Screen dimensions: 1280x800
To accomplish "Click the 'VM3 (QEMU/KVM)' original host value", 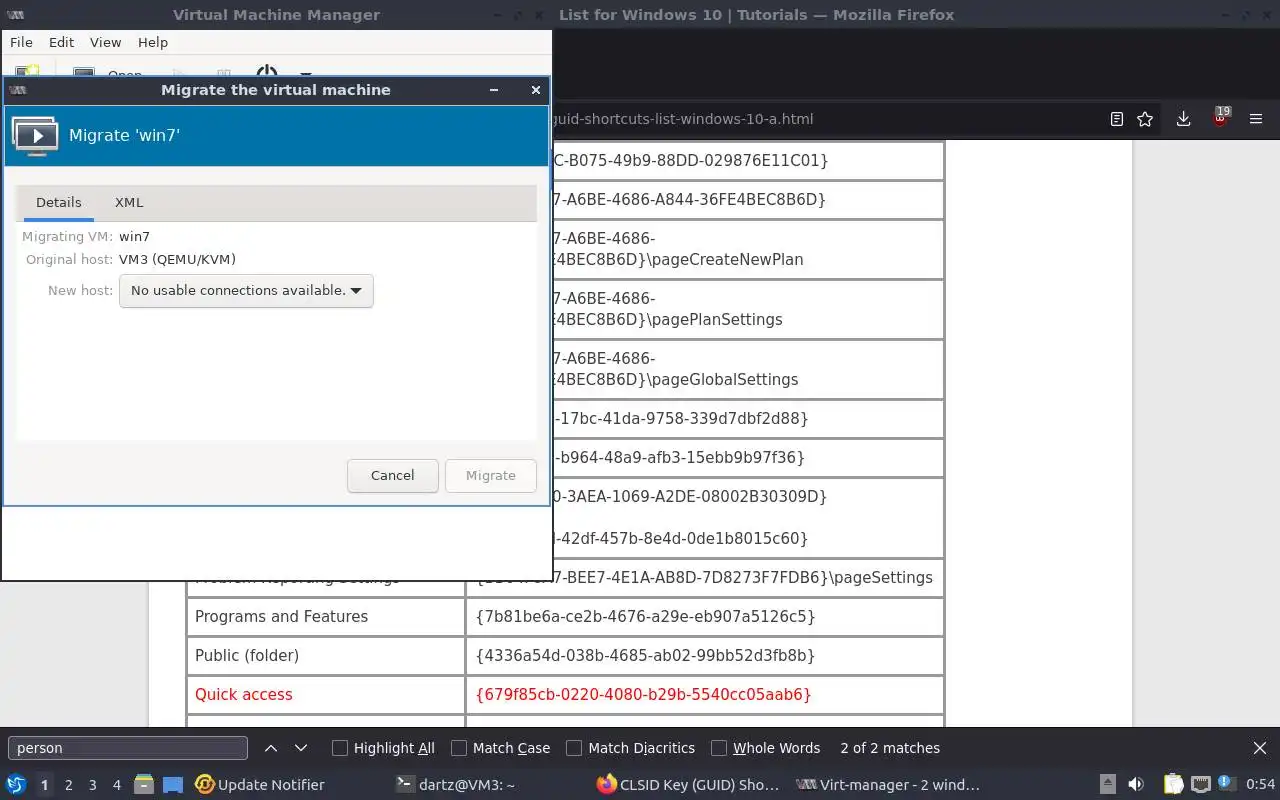I will (x=177, y=260).
